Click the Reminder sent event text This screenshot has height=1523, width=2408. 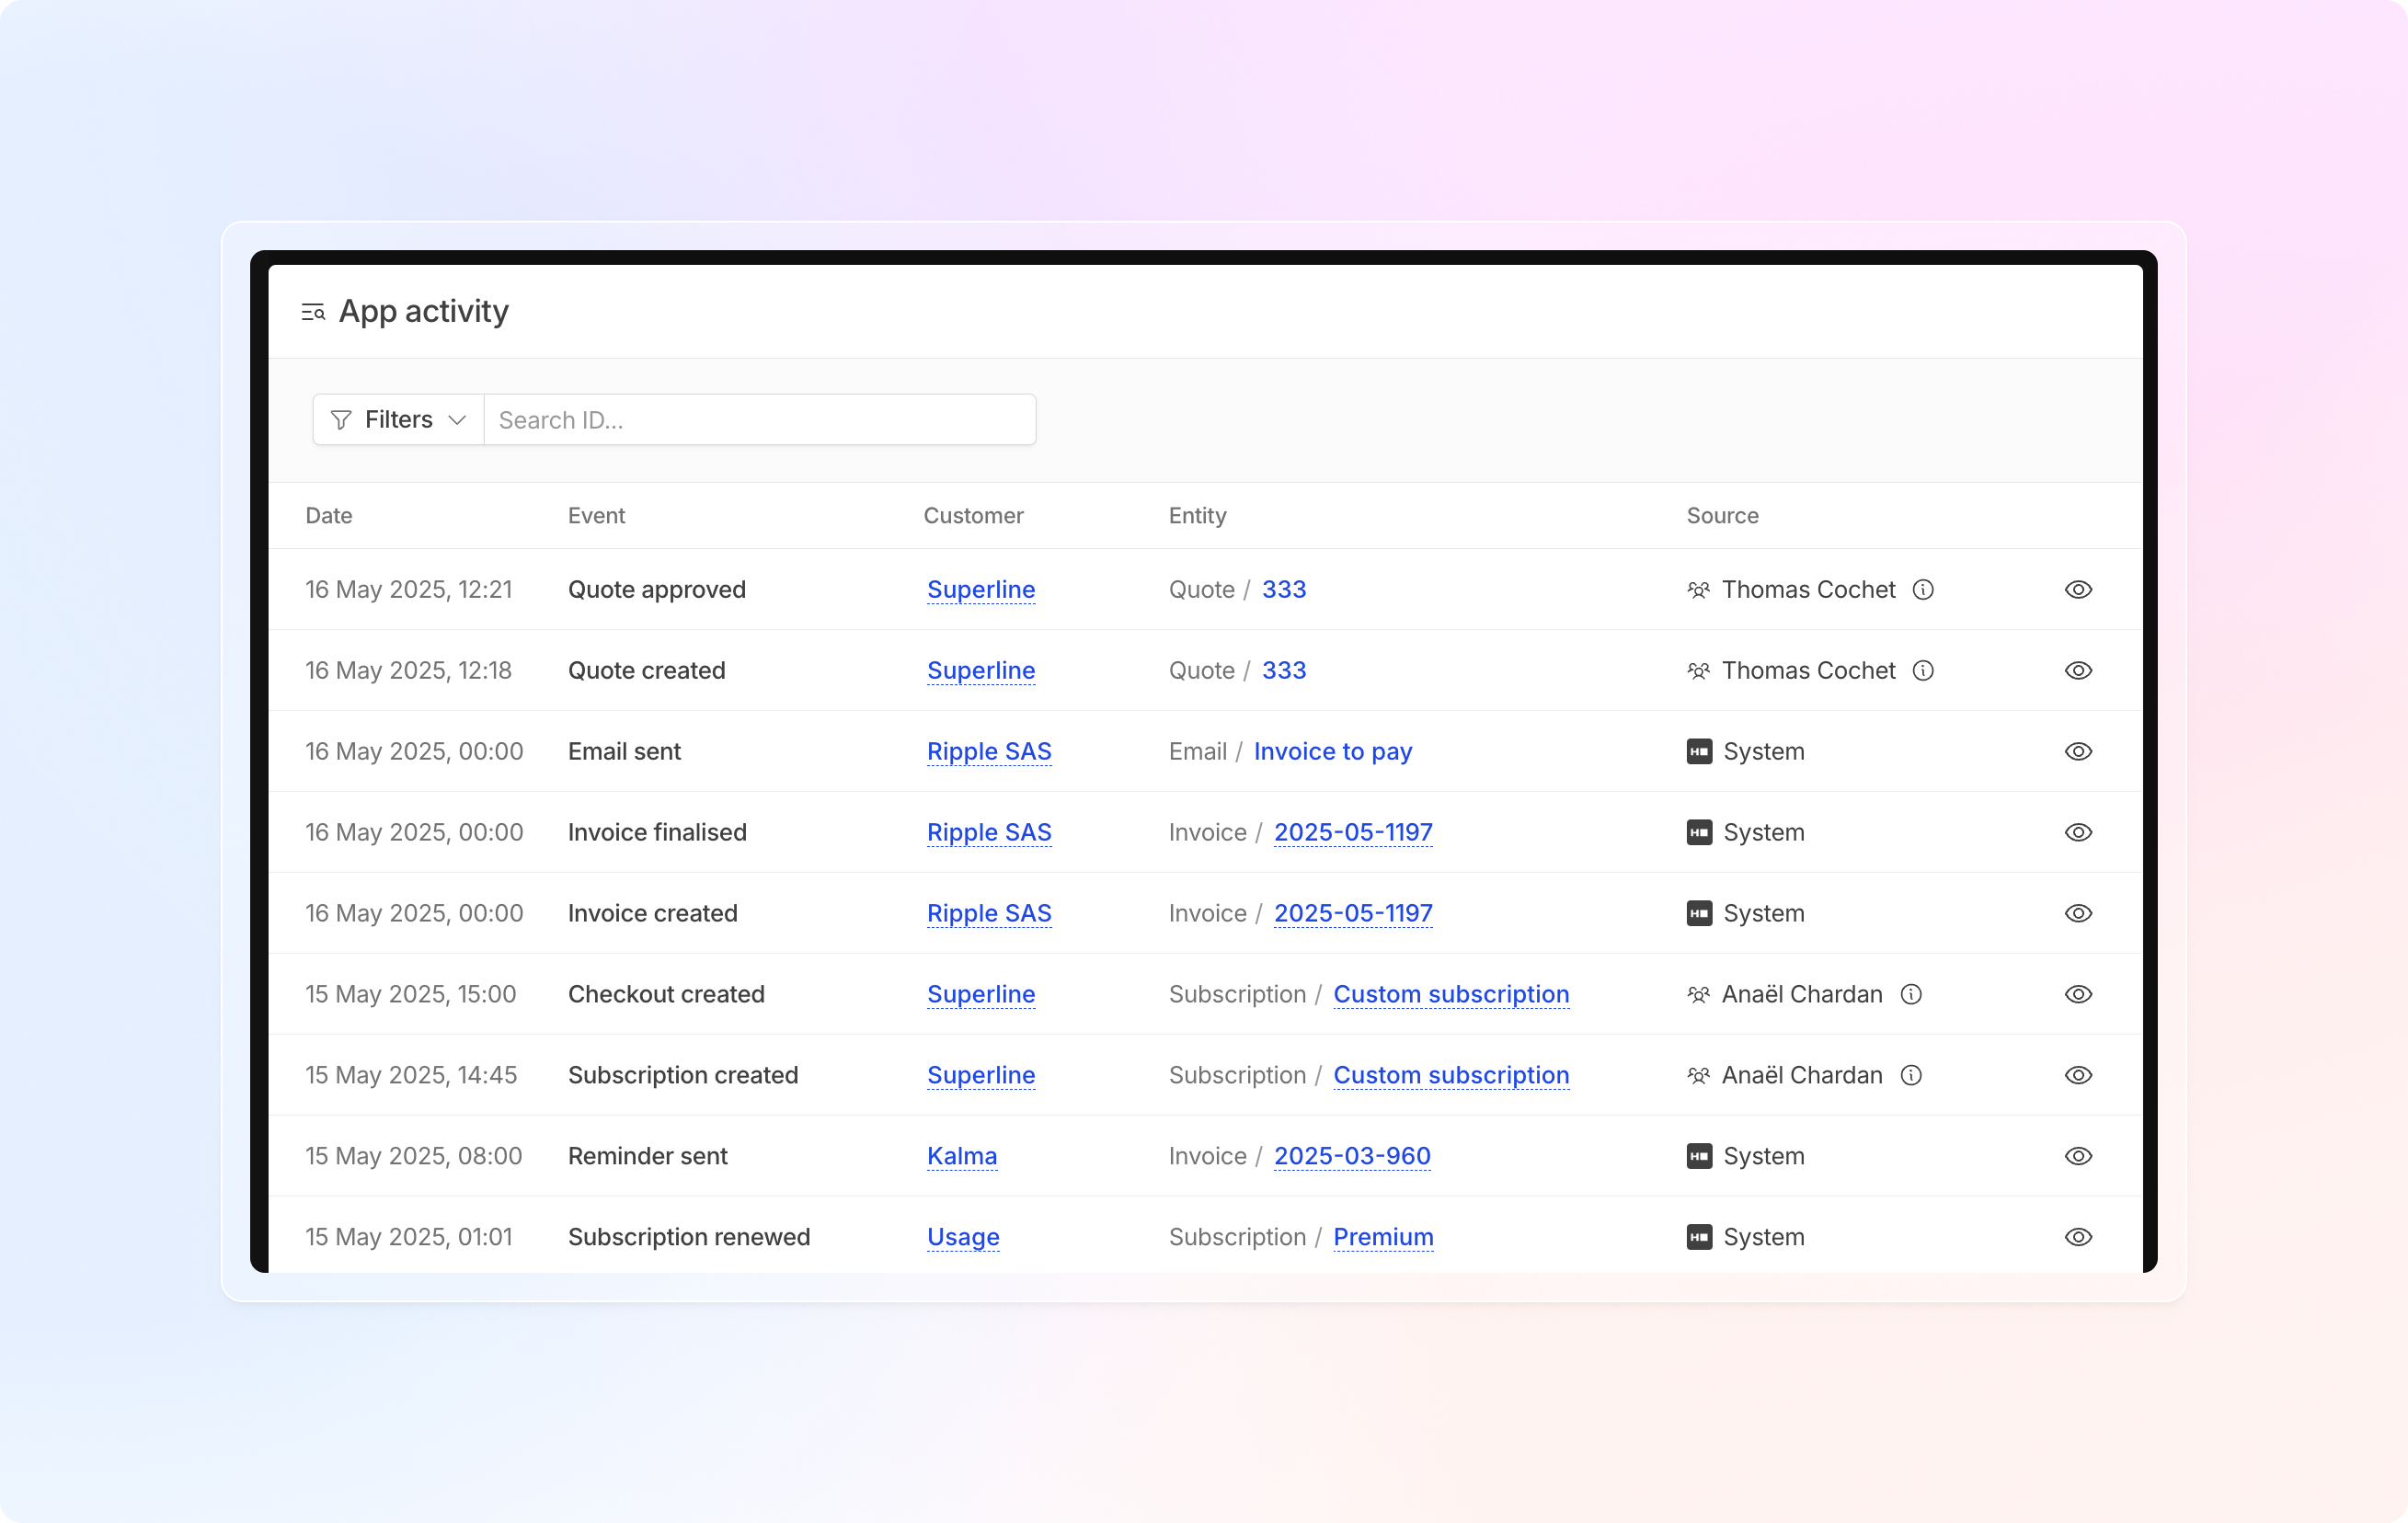(648, 1157)
